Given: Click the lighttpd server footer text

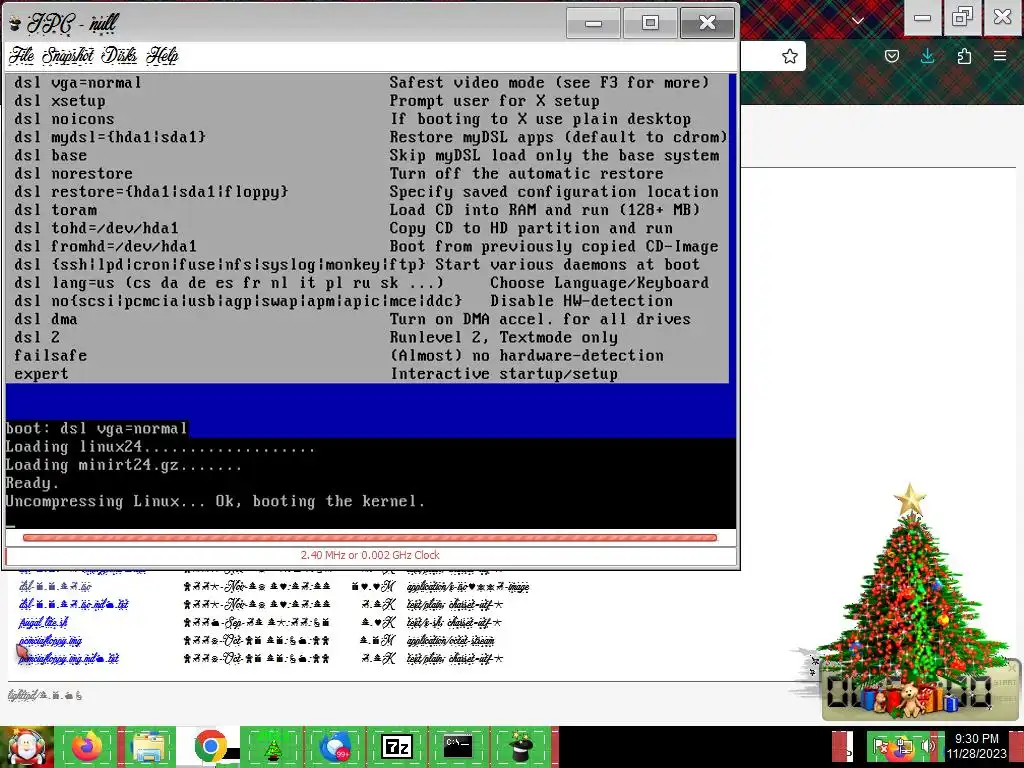Looking at the screenshot, I should [x=45, y=695].
